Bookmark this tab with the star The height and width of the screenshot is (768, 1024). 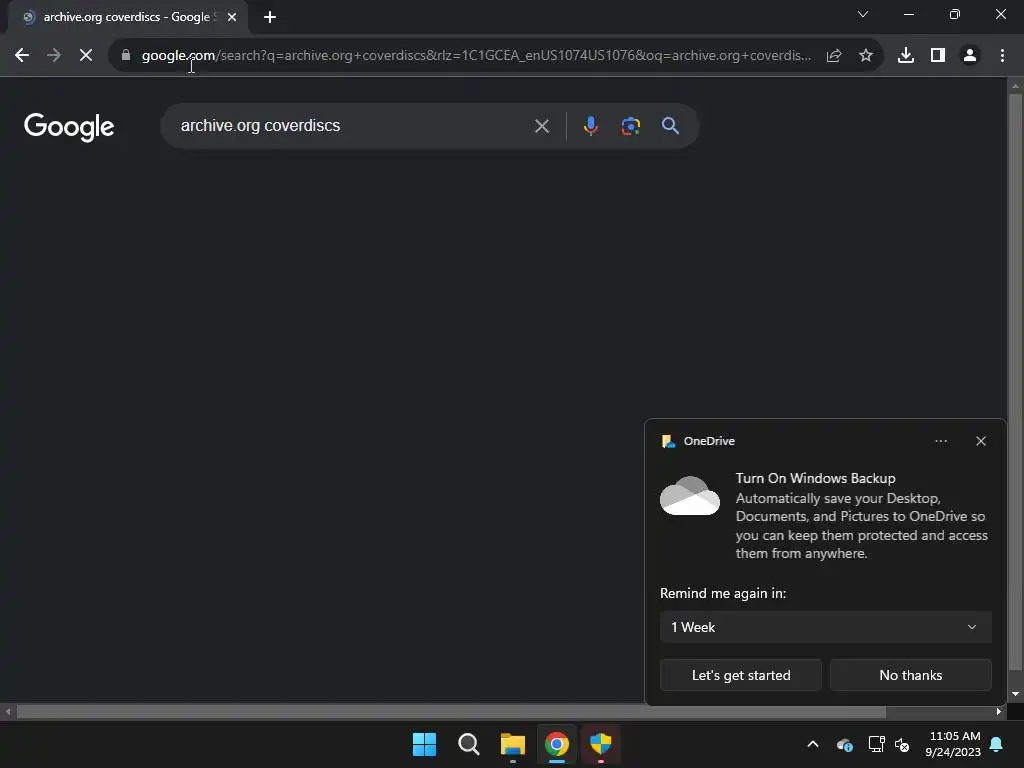(866, 56)
